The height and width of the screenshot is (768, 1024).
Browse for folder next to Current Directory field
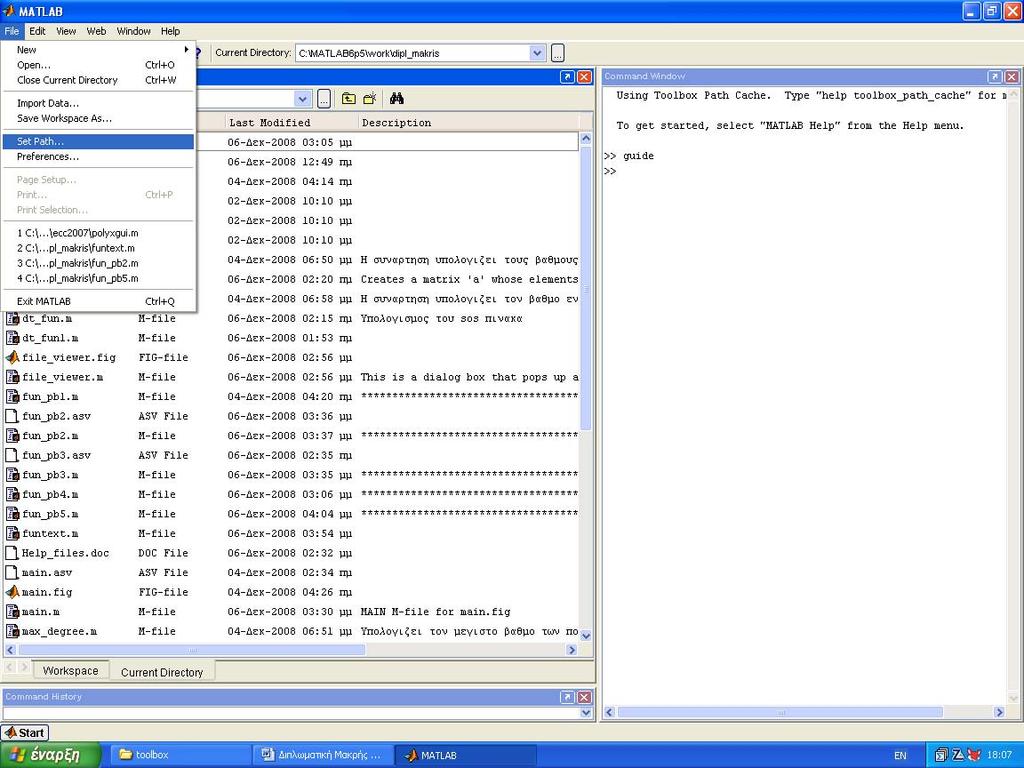pos(557,53)
